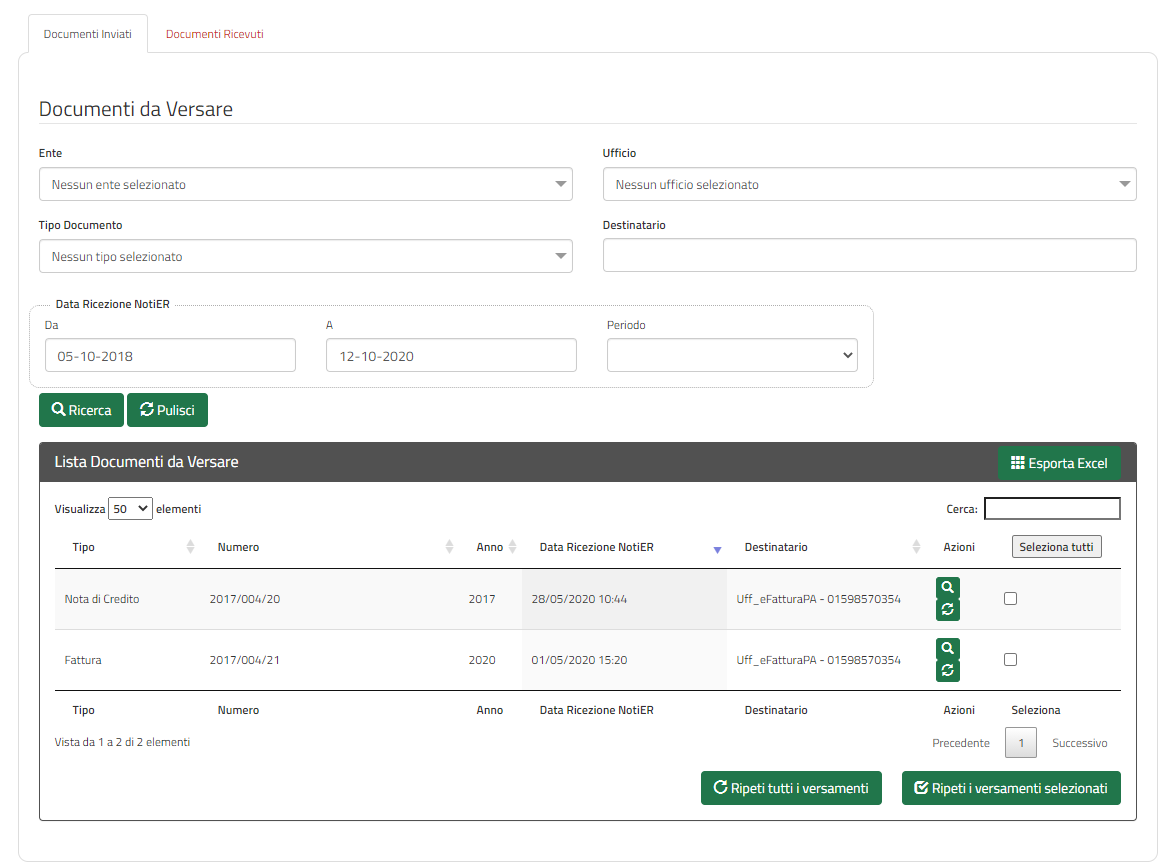Screen dimensions: 1166x867
Task: Go to Successivo page
Action: coord(1079,743)
